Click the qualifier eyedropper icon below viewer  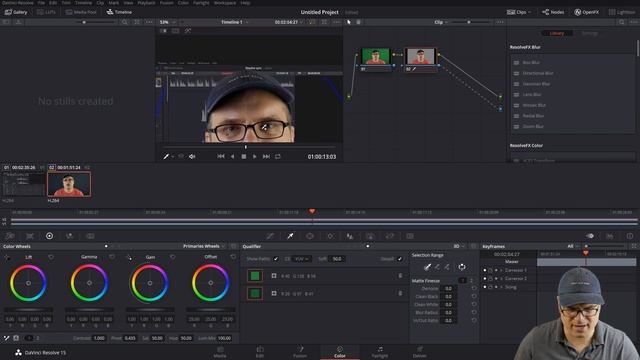point(166,157)
